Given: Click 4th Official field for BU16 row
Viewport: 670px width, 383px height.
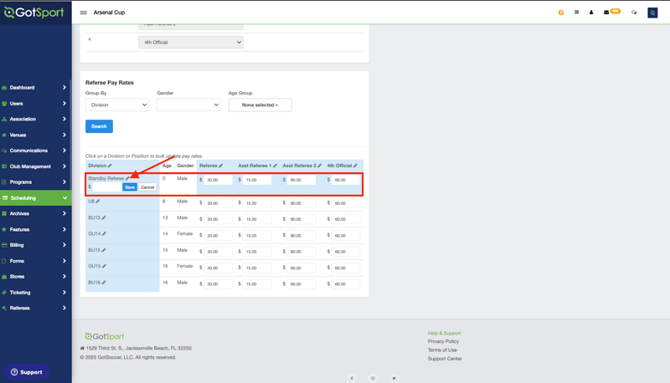Looking at the screenshot, I should pos(346,284).
